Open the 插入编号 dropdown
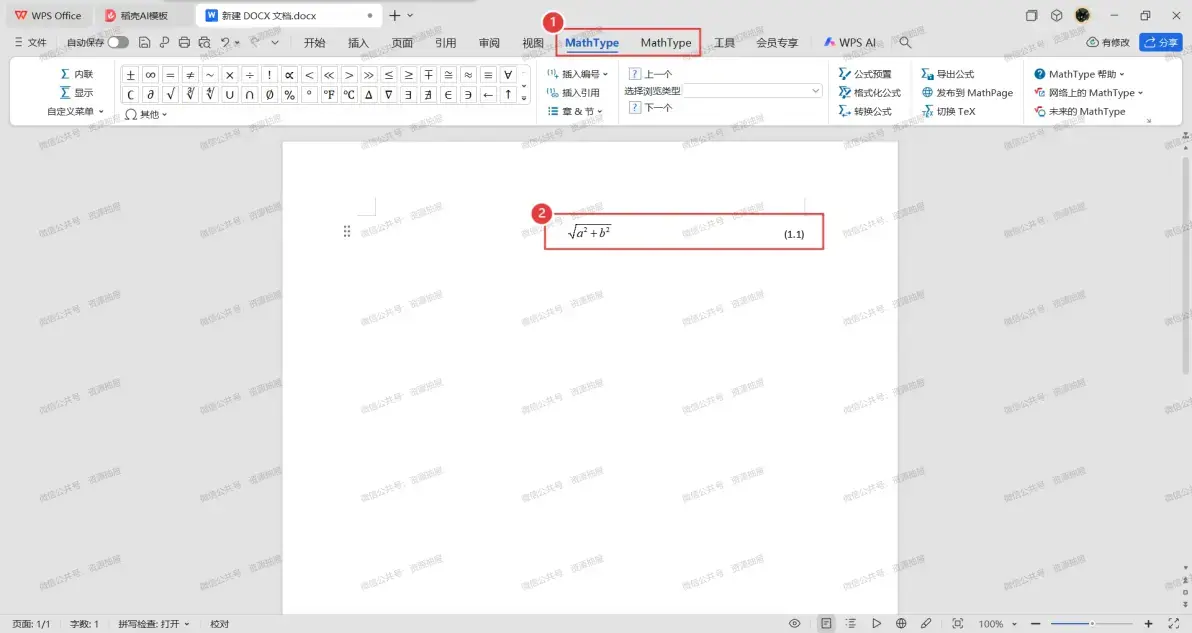Screen dimensions: 1192x633 (578, 74)
